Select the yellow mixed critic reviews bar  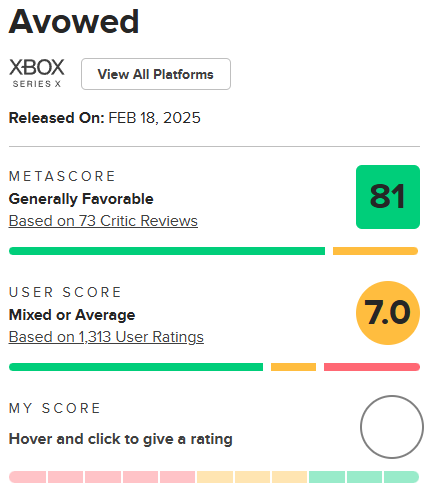point(375,251)
